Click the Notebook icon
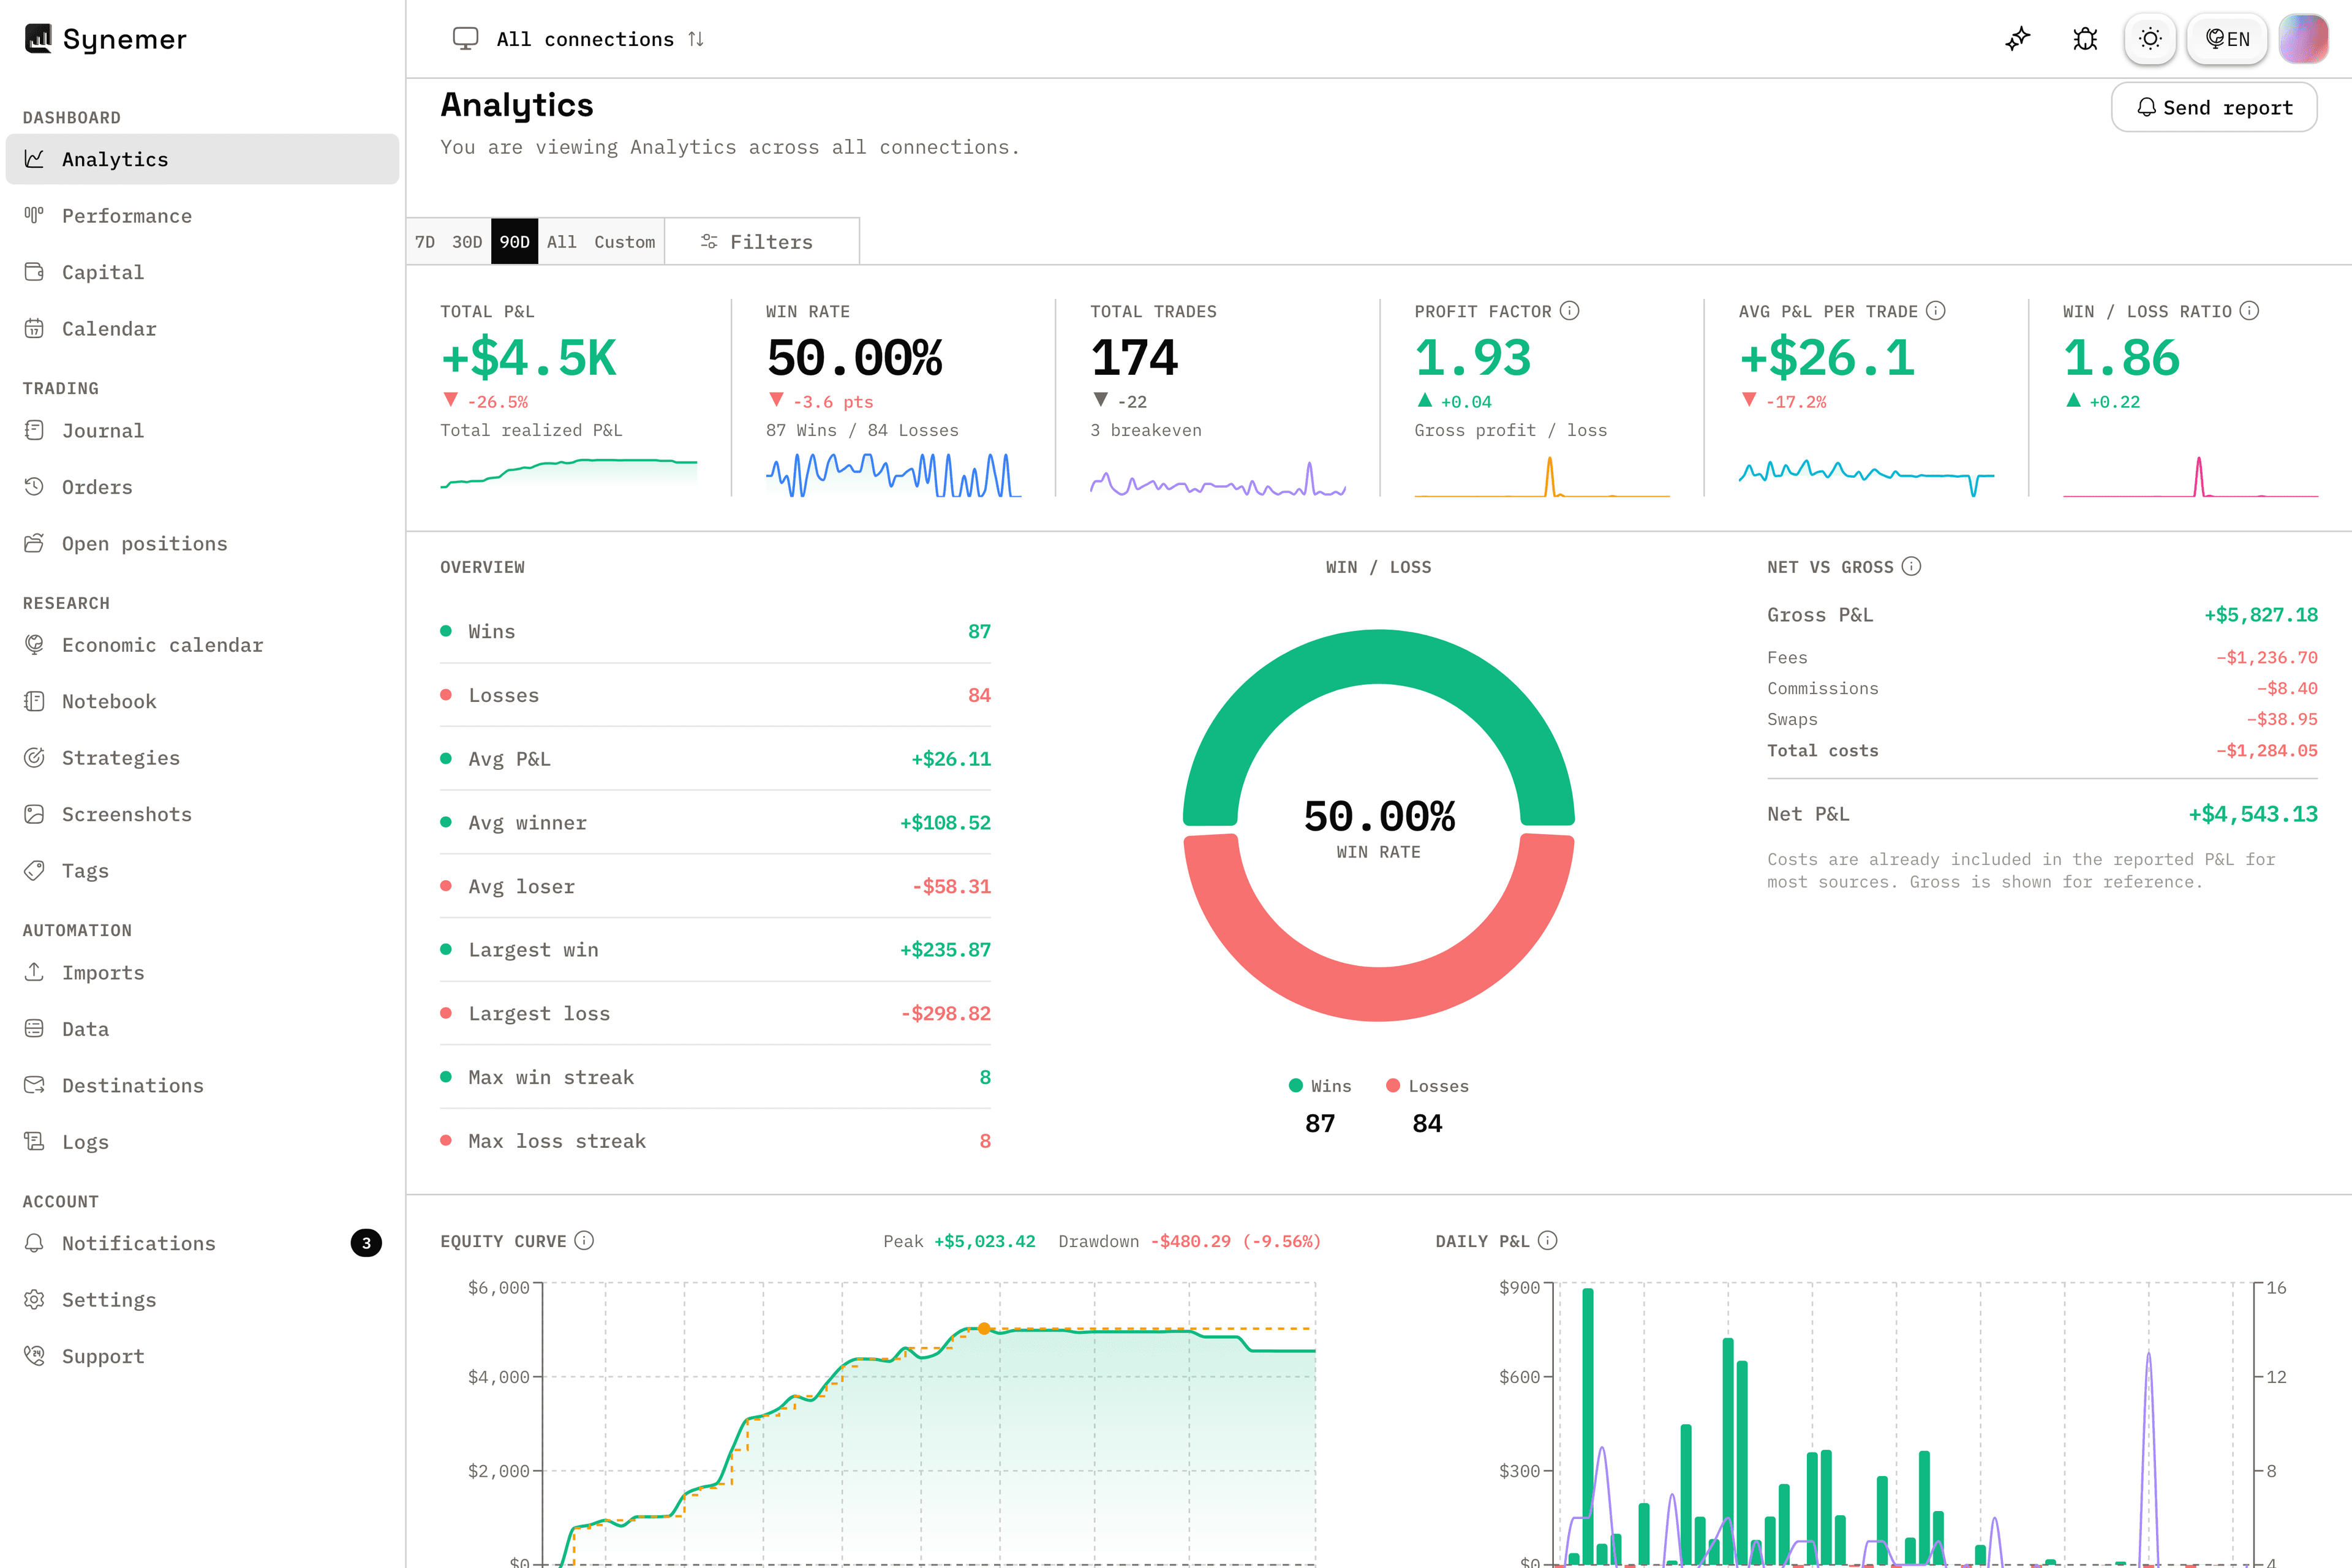2352x1568 pixels. coord(34,701)
